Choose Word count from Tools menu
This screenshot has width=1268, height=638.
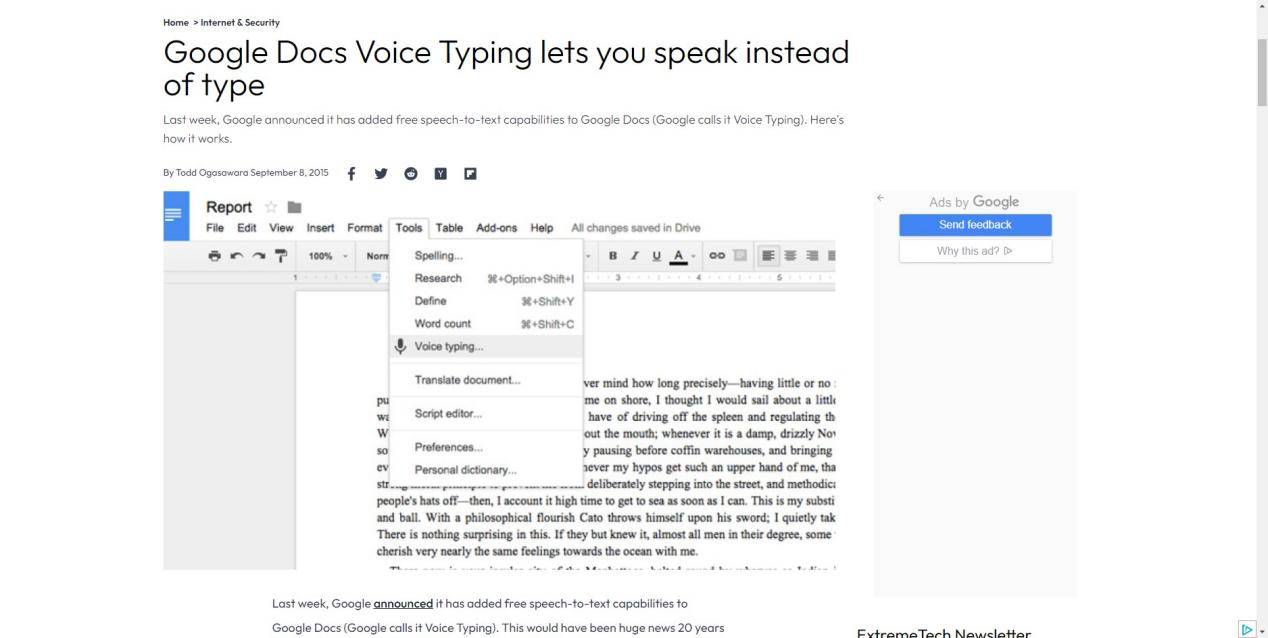click(486, 323)
